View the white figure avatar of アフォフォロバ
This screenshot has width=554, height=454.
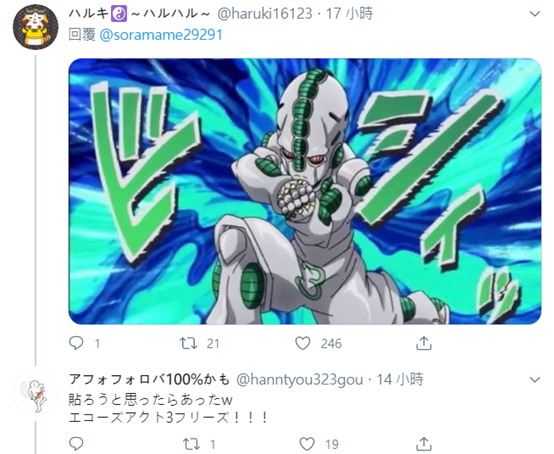tap(35, 393)
